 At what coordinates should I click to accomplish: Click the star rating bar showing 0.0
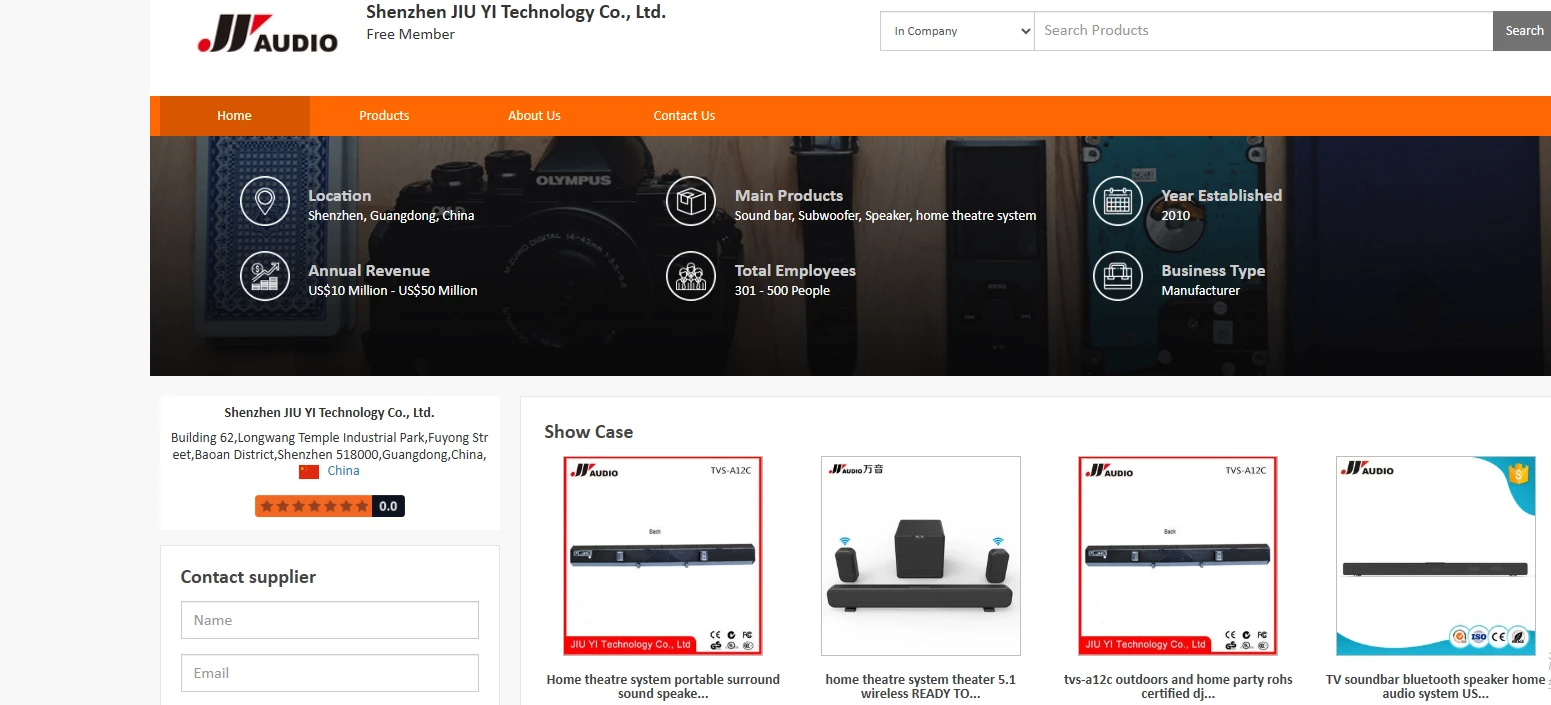tap(330, 506)
